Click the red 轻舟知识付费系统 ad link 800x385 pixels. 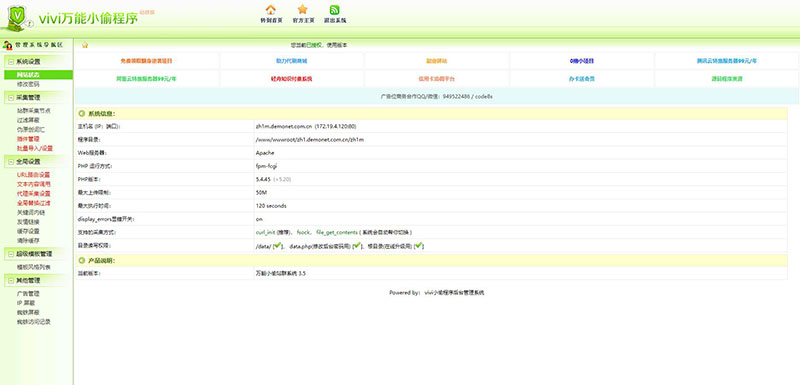(292, 79)
